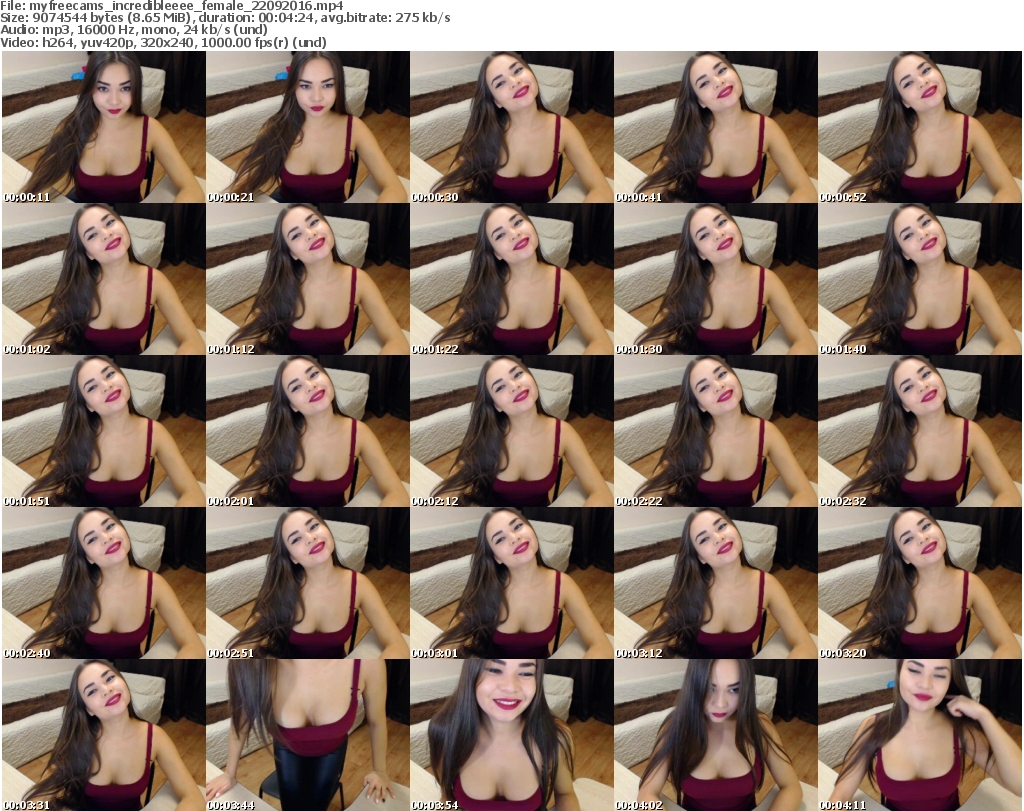
Task: Click the 'Size: 9074544 bytes' info line
Action: [x=225, y=18]
